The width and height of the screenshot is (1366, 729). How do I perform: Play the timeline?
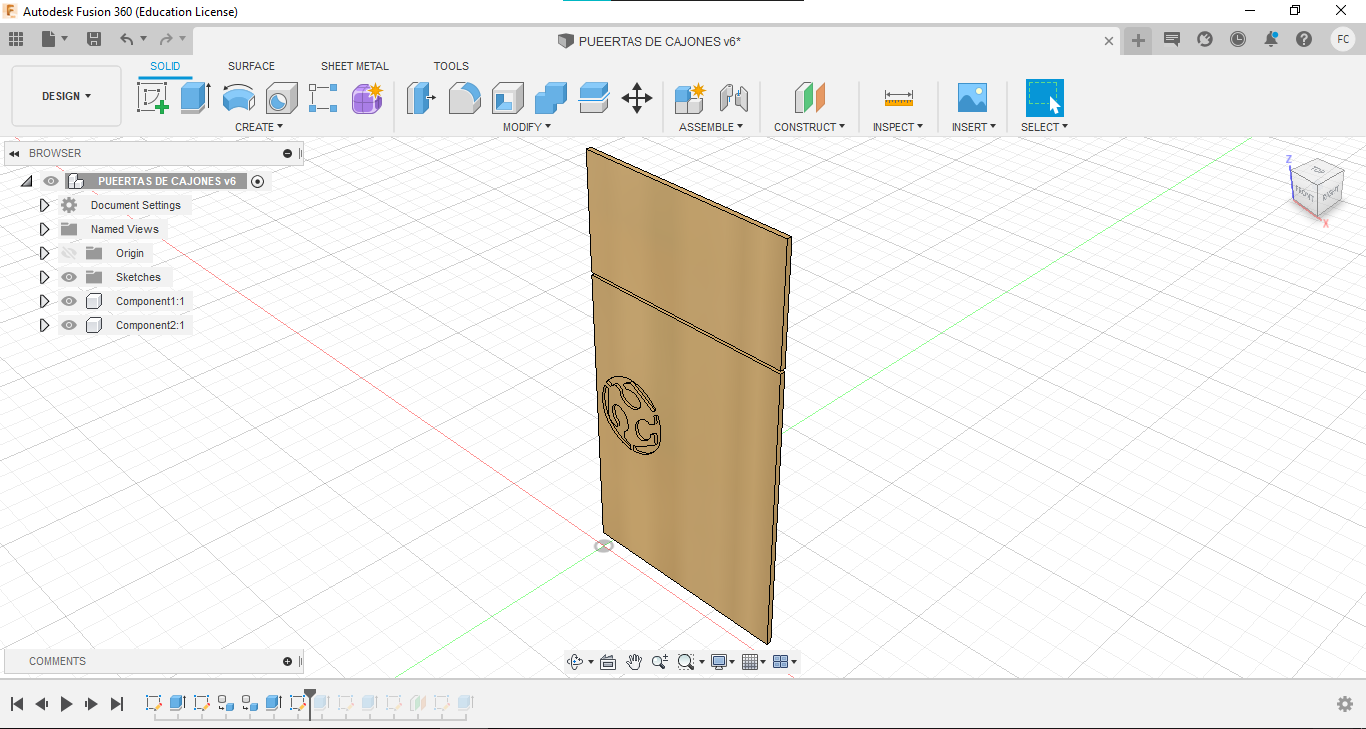(66, 704)
